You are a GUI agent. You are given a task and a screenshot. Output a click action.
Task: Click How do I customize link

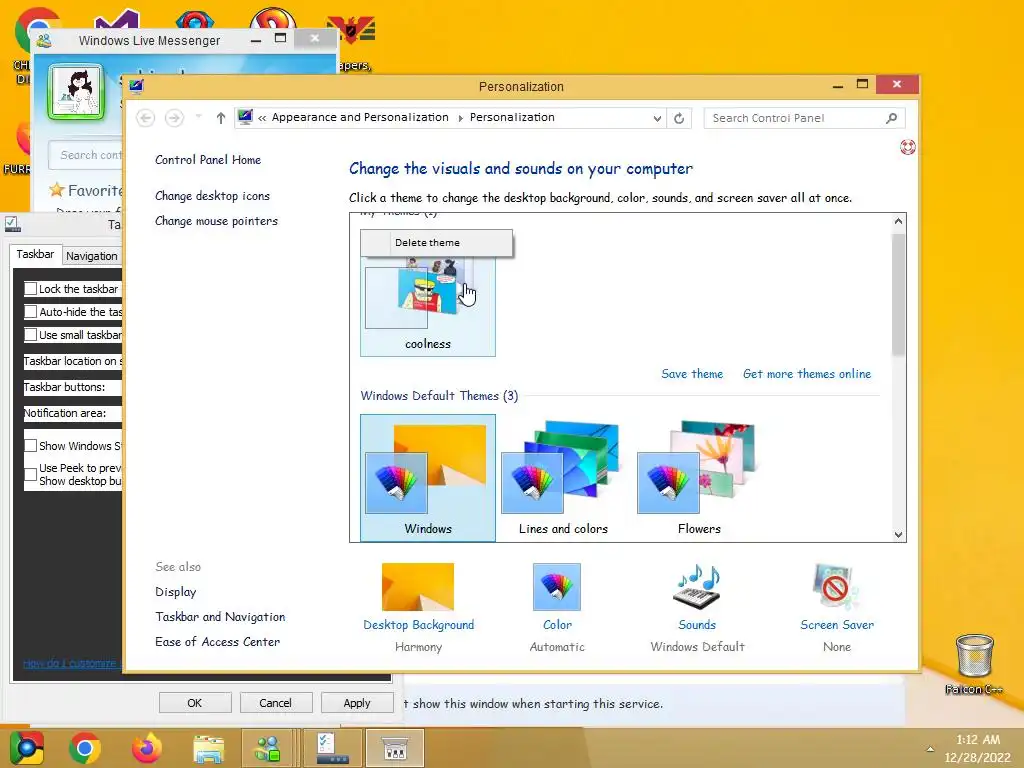tap(71, 664)
